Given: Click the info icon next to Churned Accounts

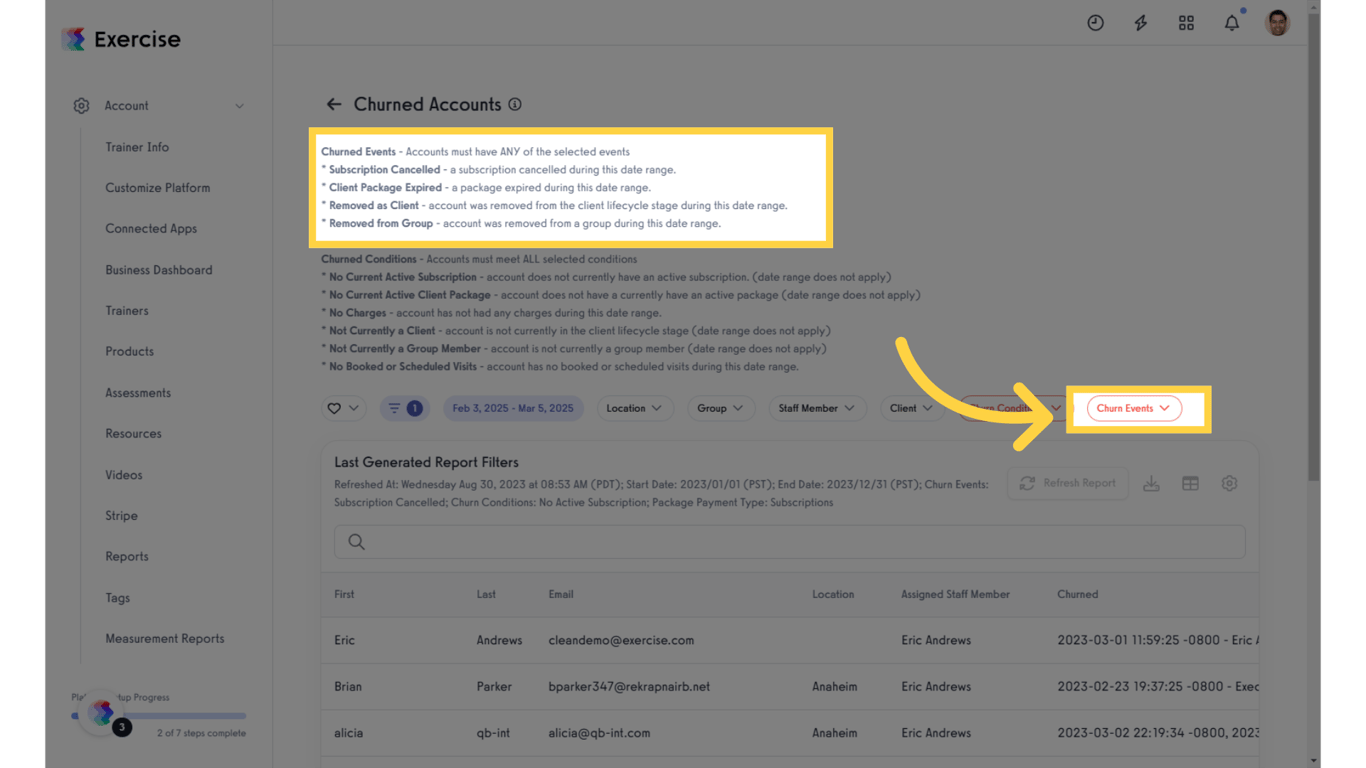Looking at the screenshot, I should [515, 104].
